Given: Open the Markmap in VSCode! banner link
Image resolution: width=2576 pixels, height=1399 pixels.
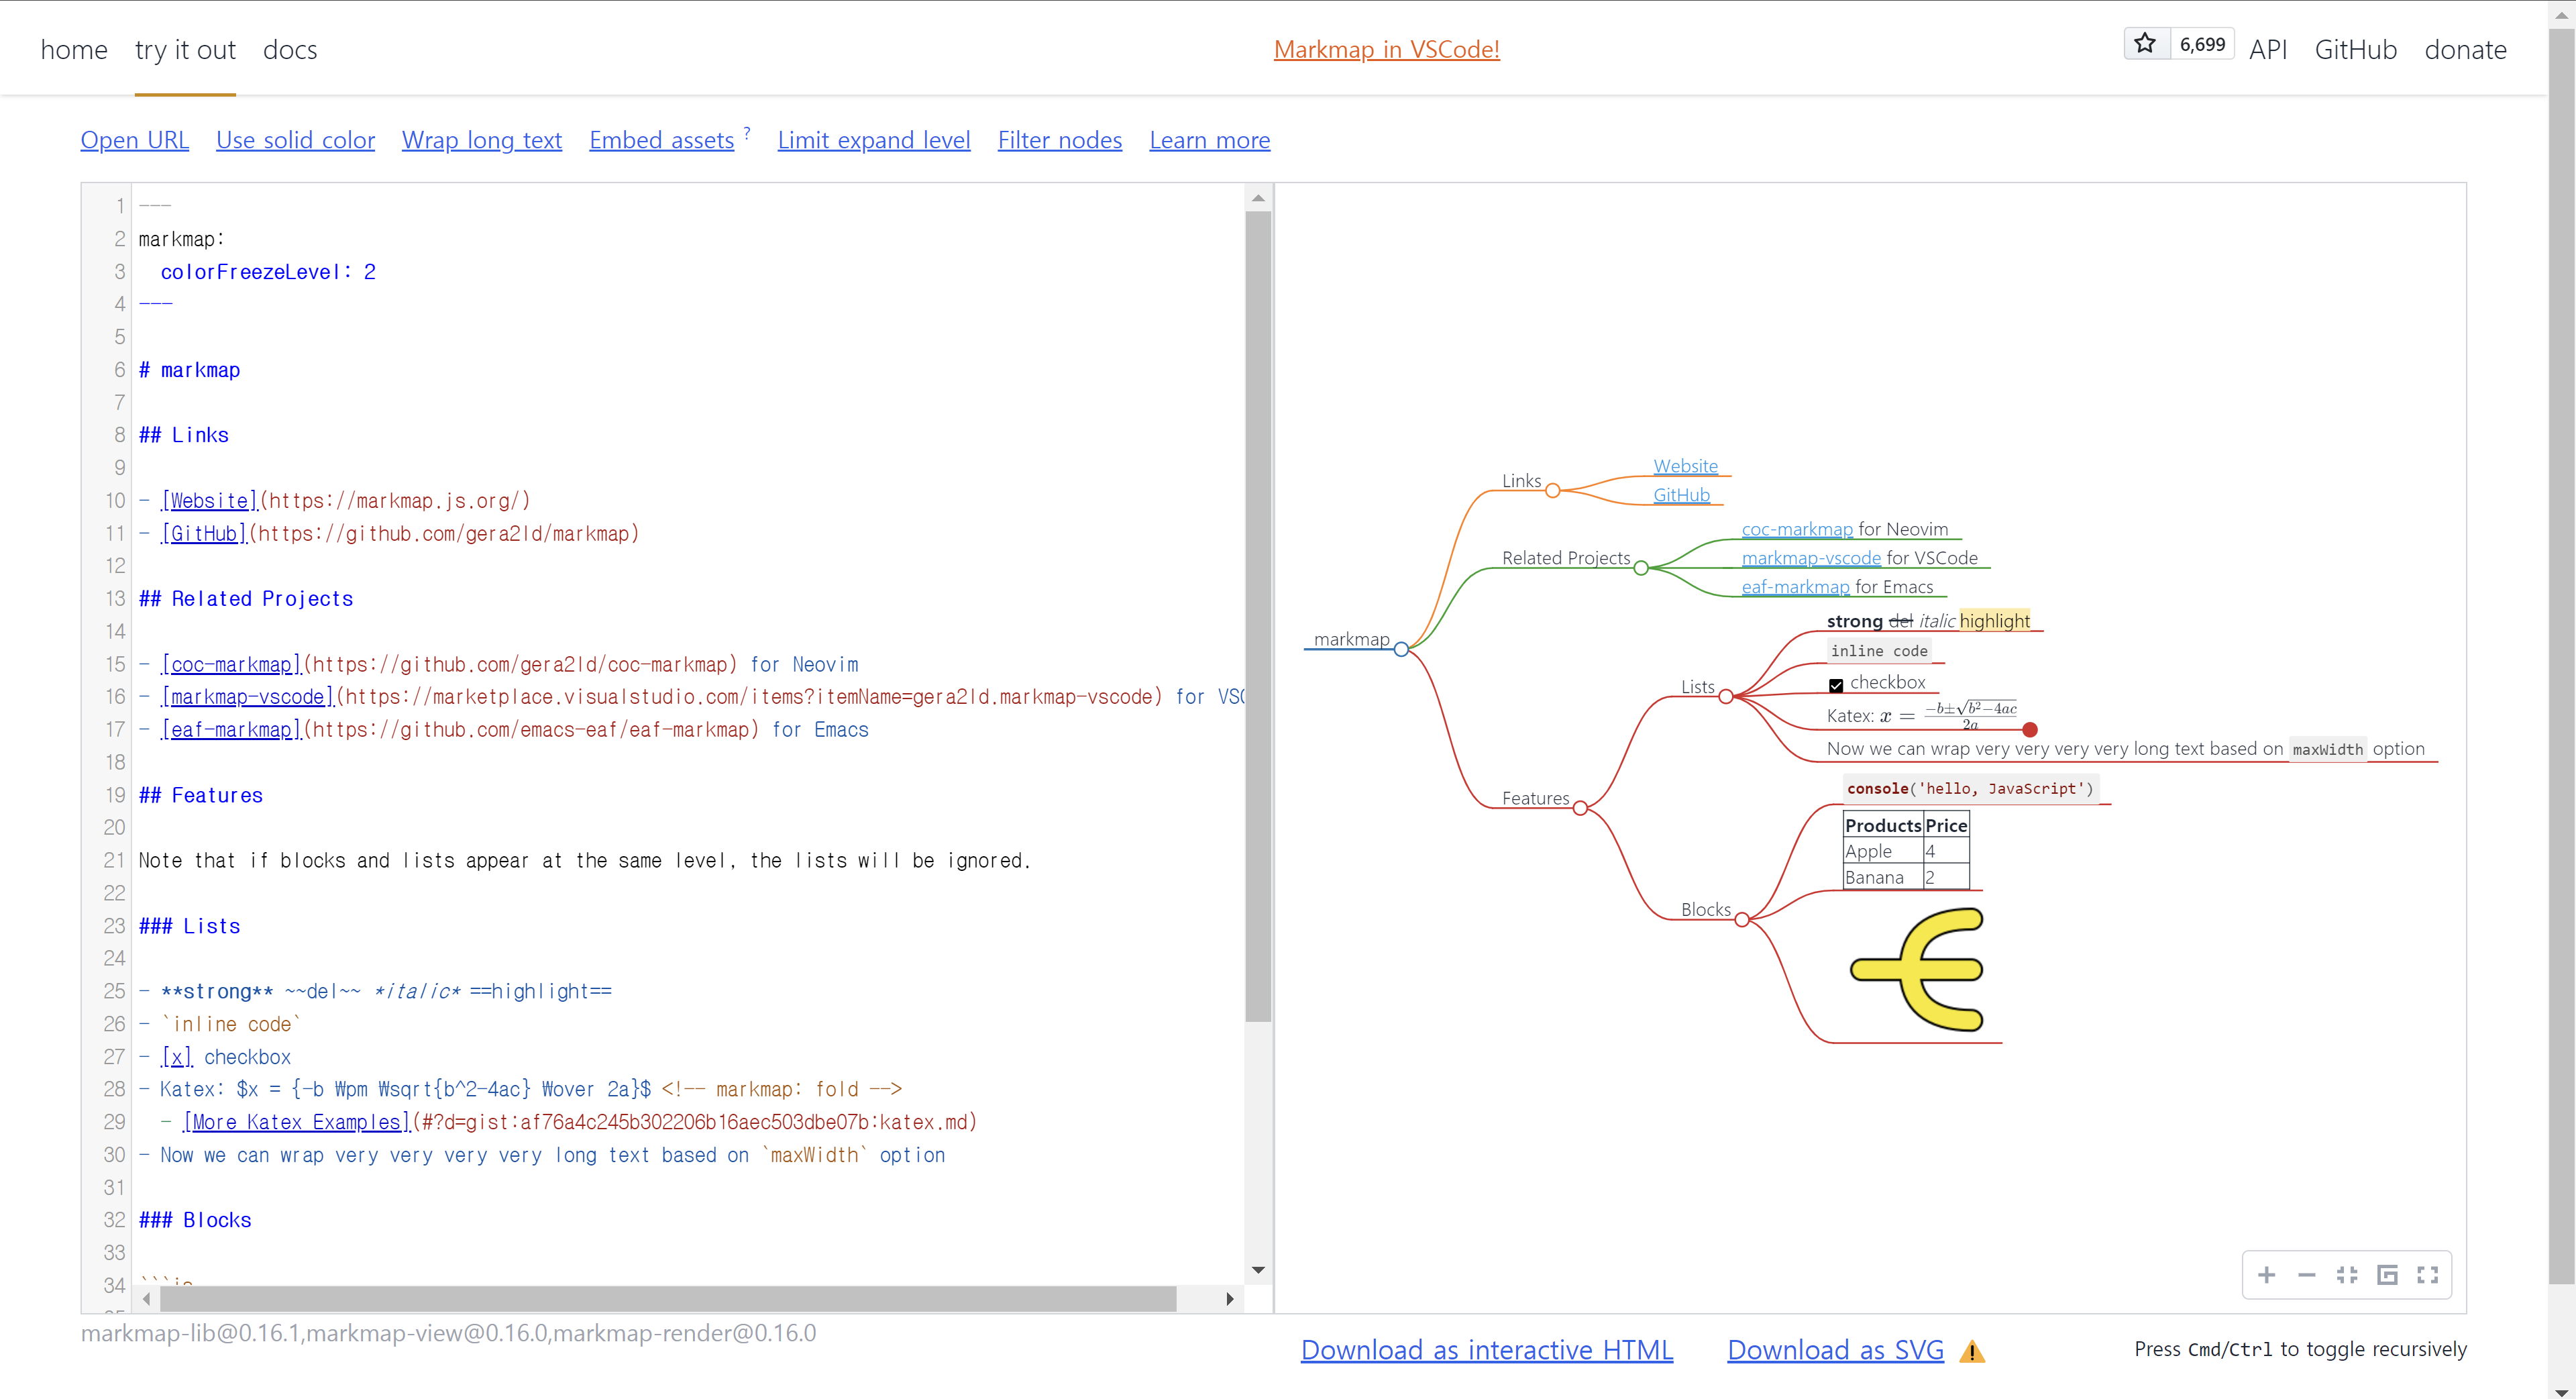Looking at the screenshot, I should pos(1386,49).
